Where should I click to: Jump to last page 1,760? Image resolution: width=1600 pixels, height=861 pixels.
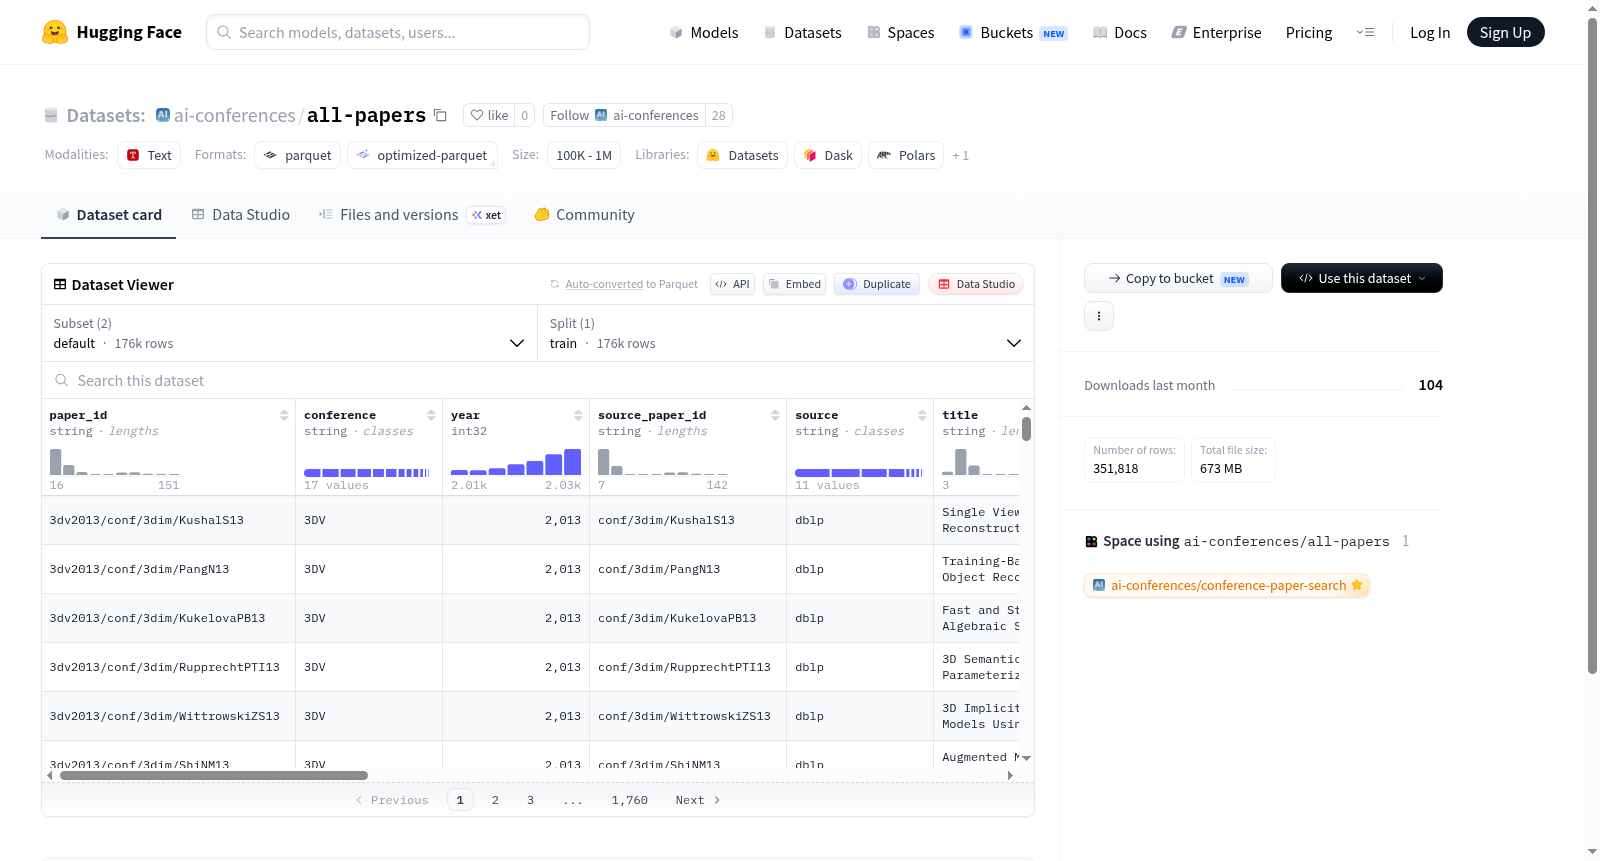(630, 800)
